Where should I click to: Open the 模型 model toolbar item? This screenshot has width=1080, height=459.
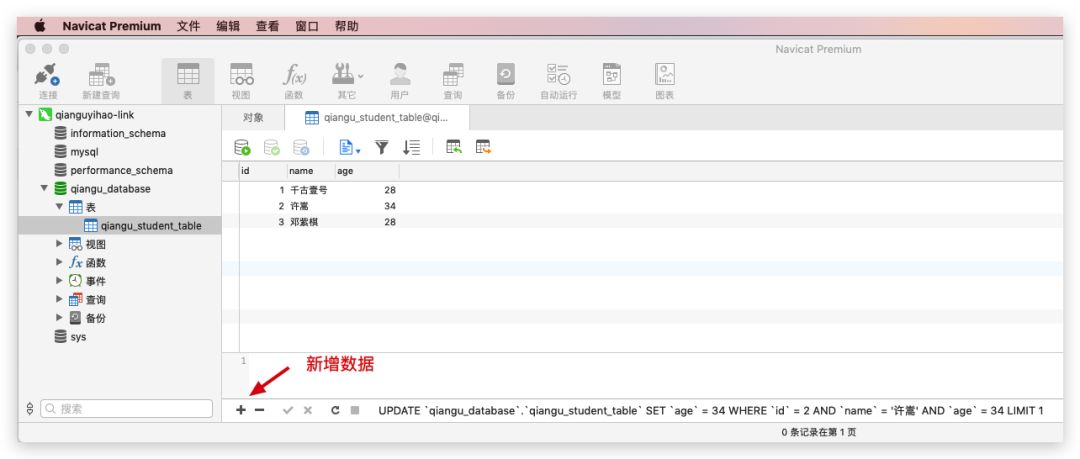pyautogui.click(x=612, y=81)
